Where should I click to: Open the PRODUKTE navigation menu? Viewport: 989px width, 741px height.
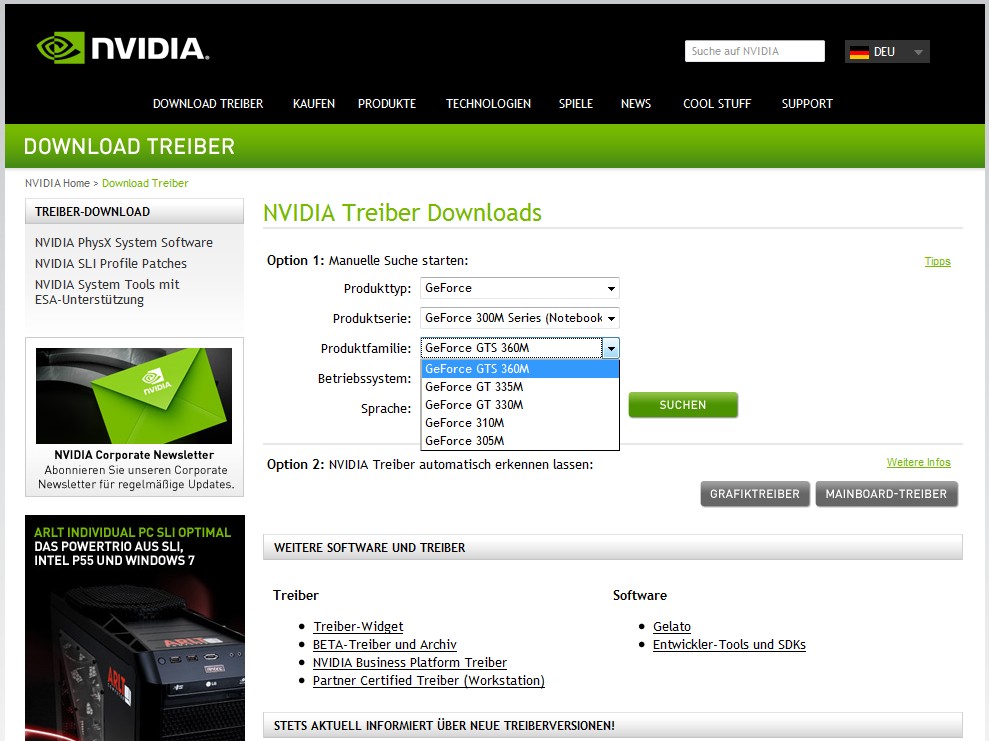click(x=387, y=103)
